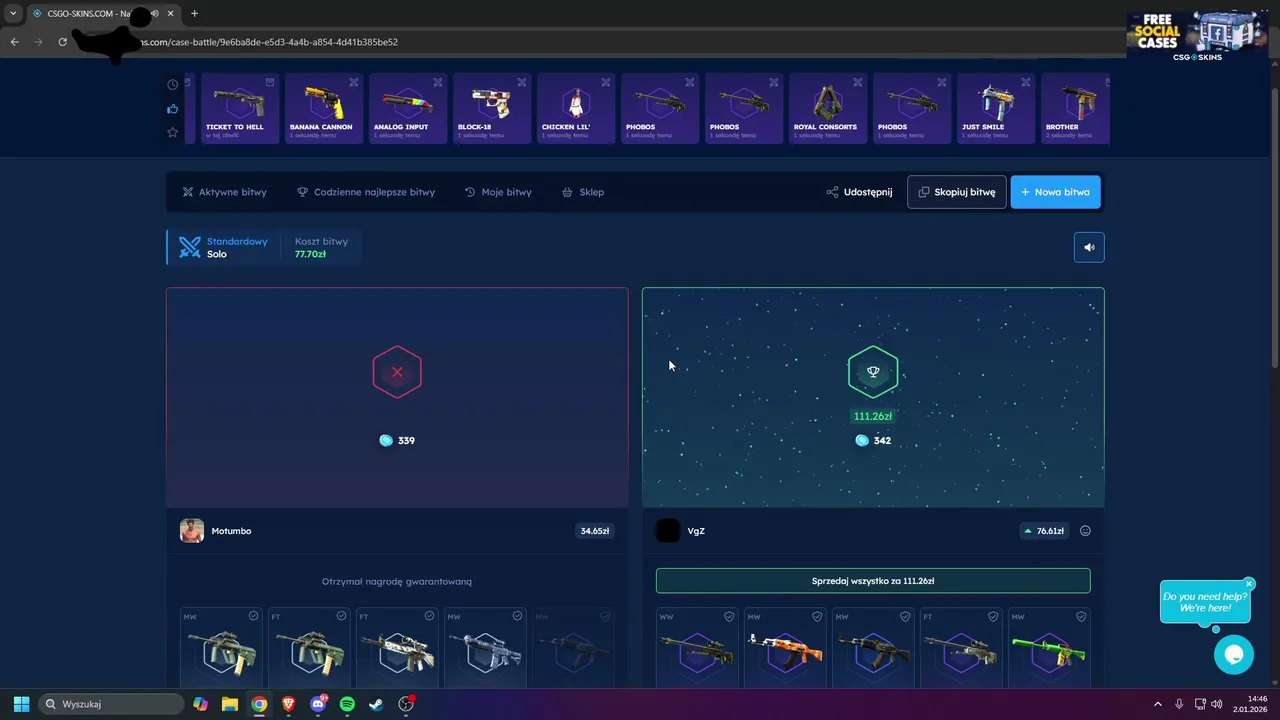
Task: Open Motumbo's profile avatar
Action: [x=192, y=531]
